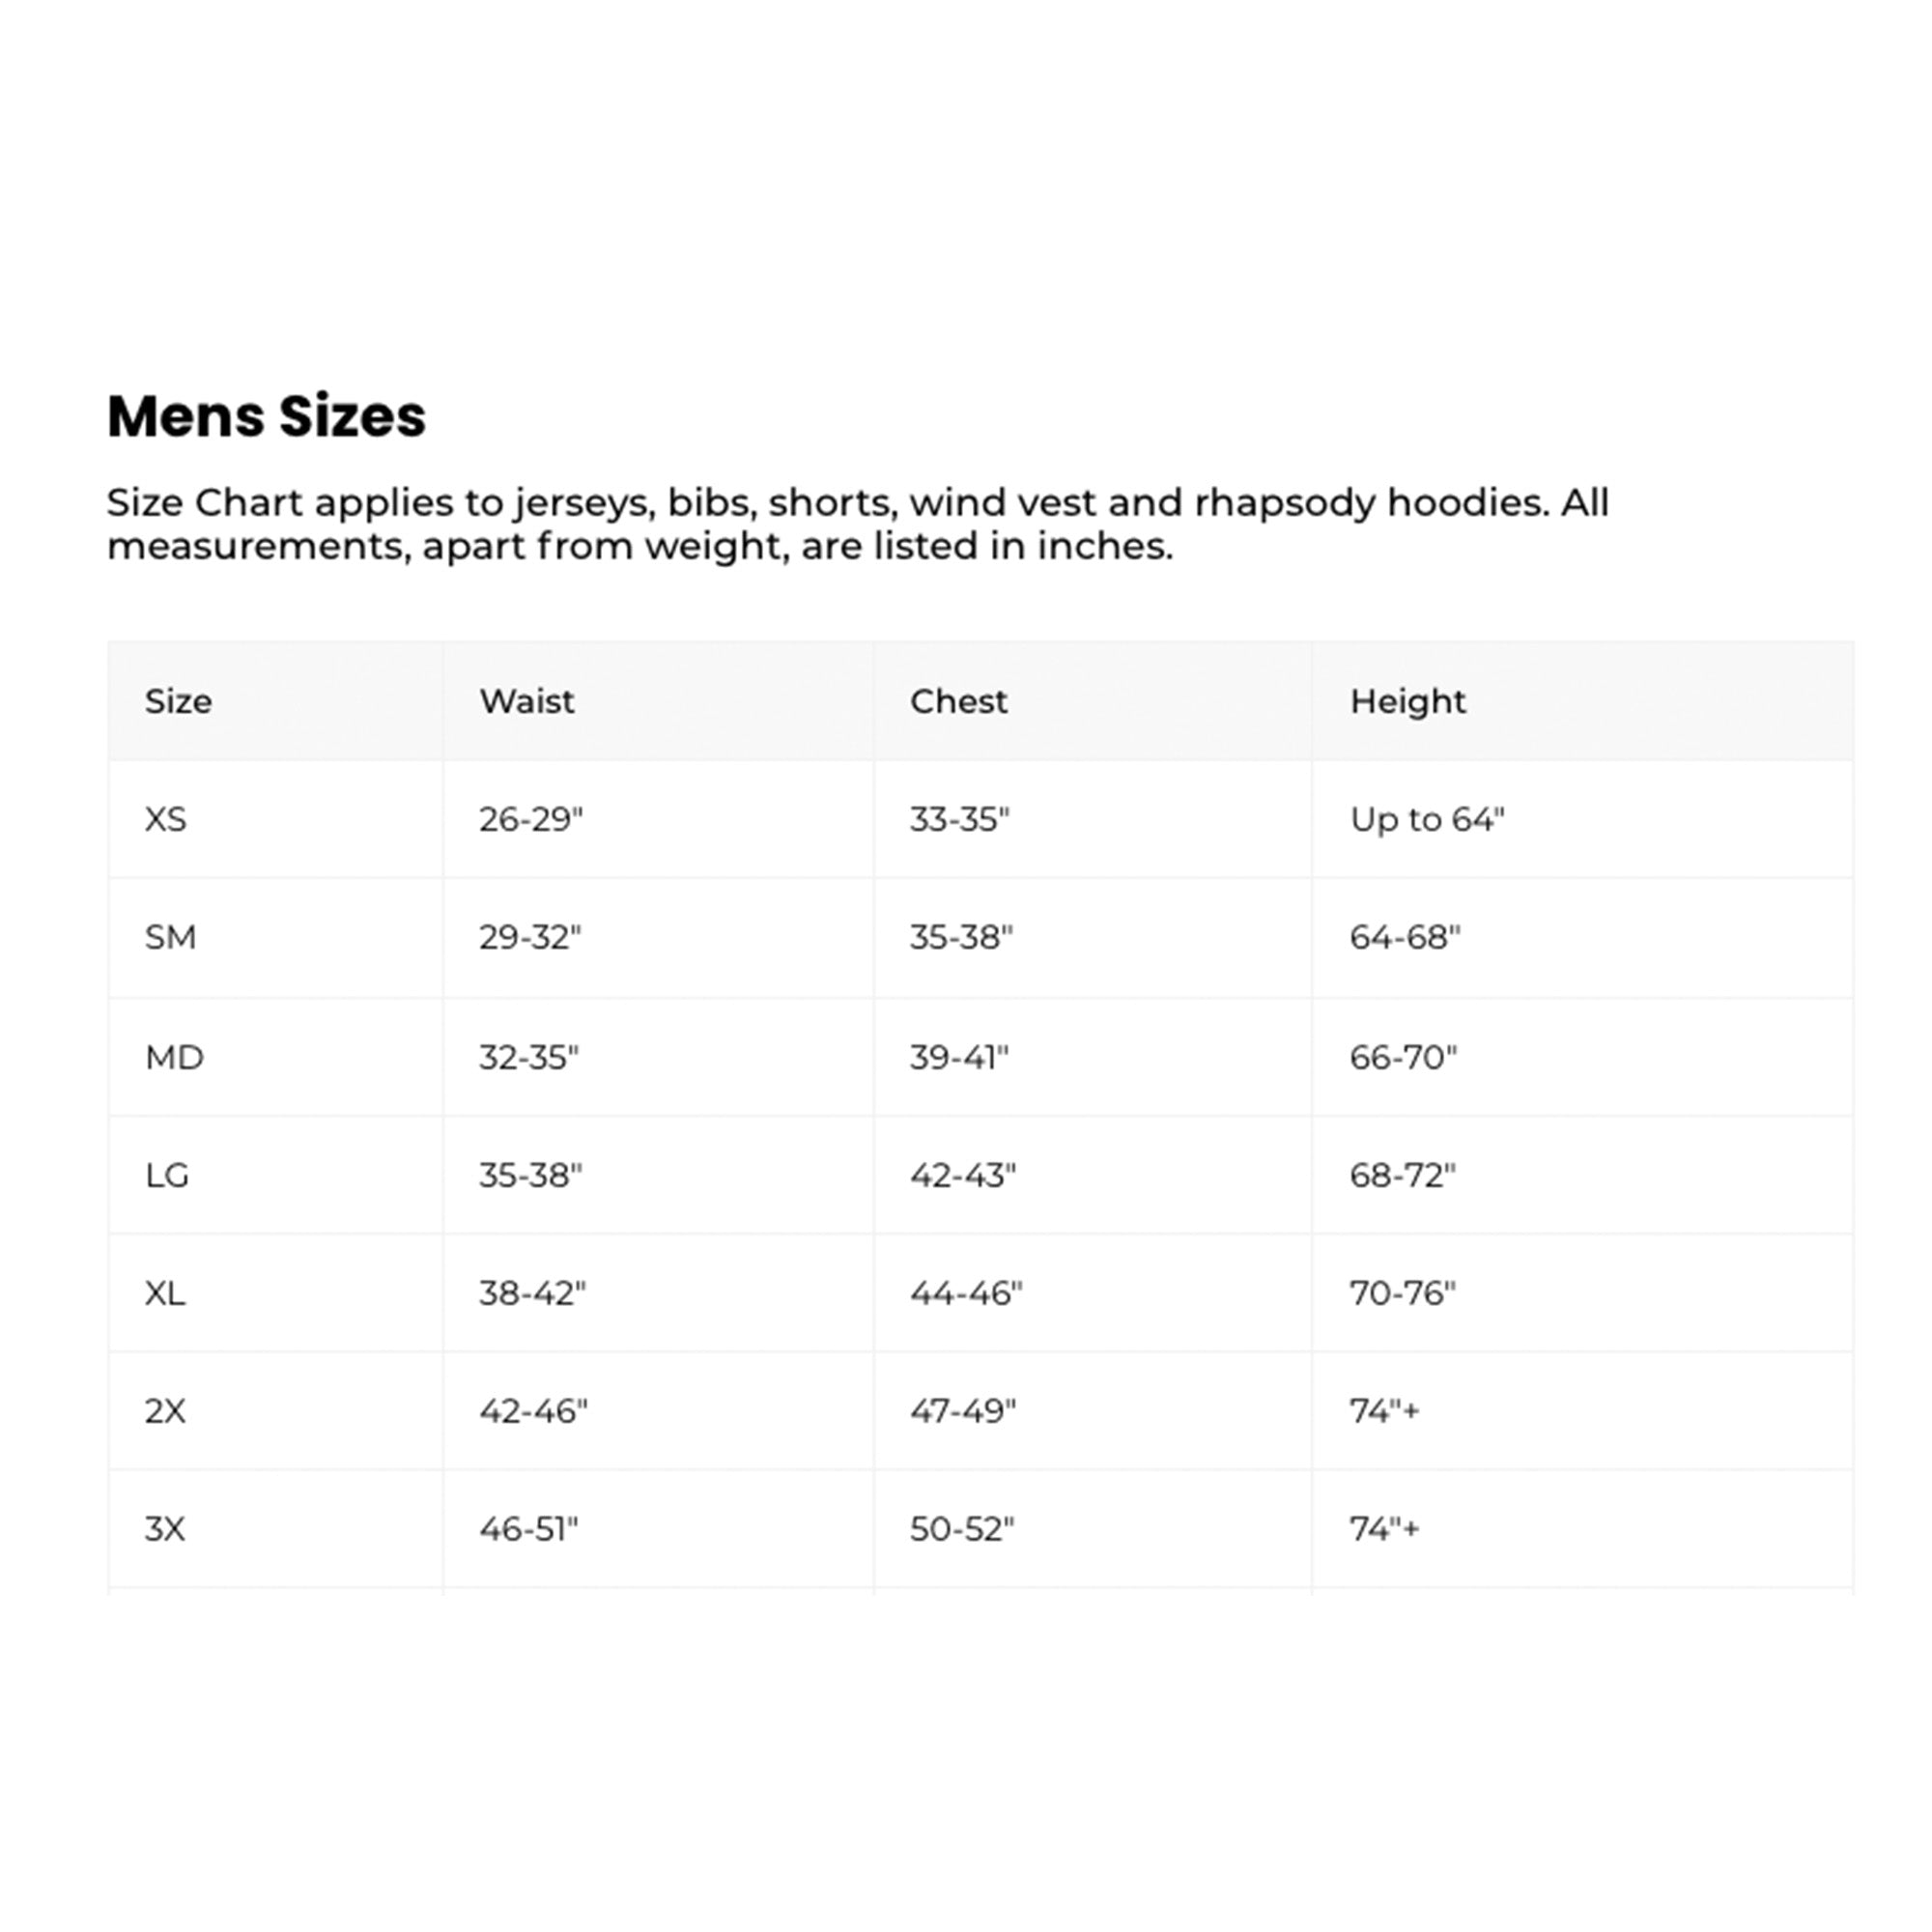Select the MD size row label
Viewport: 1932px width, 1932px height.
point(174,1057)
